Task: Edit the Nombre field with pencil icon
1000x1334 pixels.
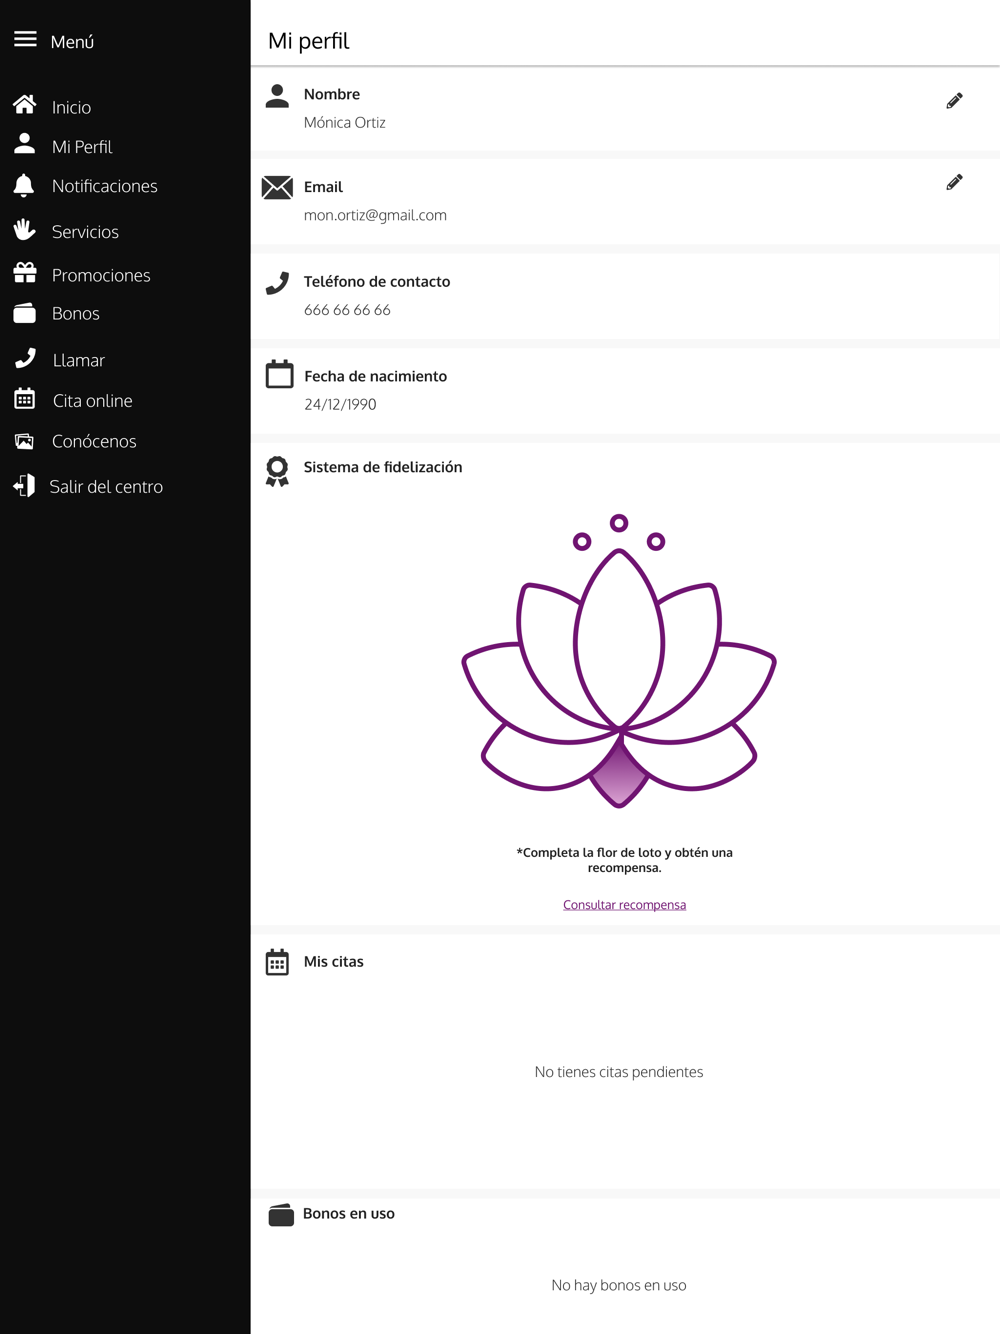Action: (x=954, y=101)
